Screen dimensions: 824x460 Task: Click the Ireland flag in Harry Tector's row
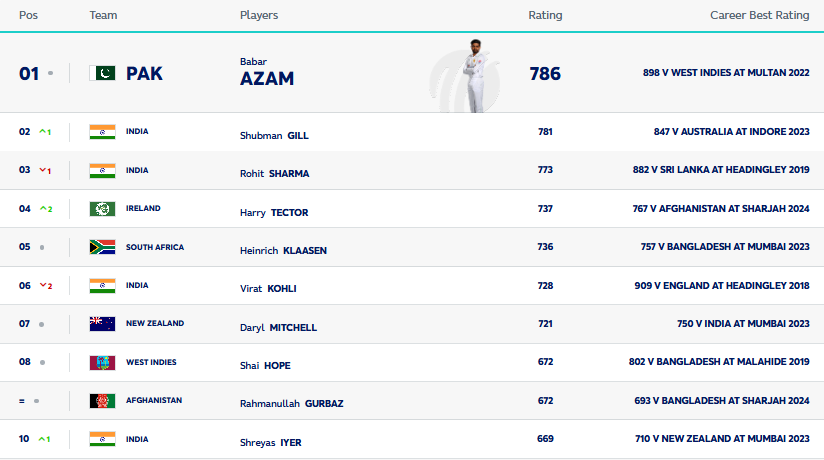[102, 209]
